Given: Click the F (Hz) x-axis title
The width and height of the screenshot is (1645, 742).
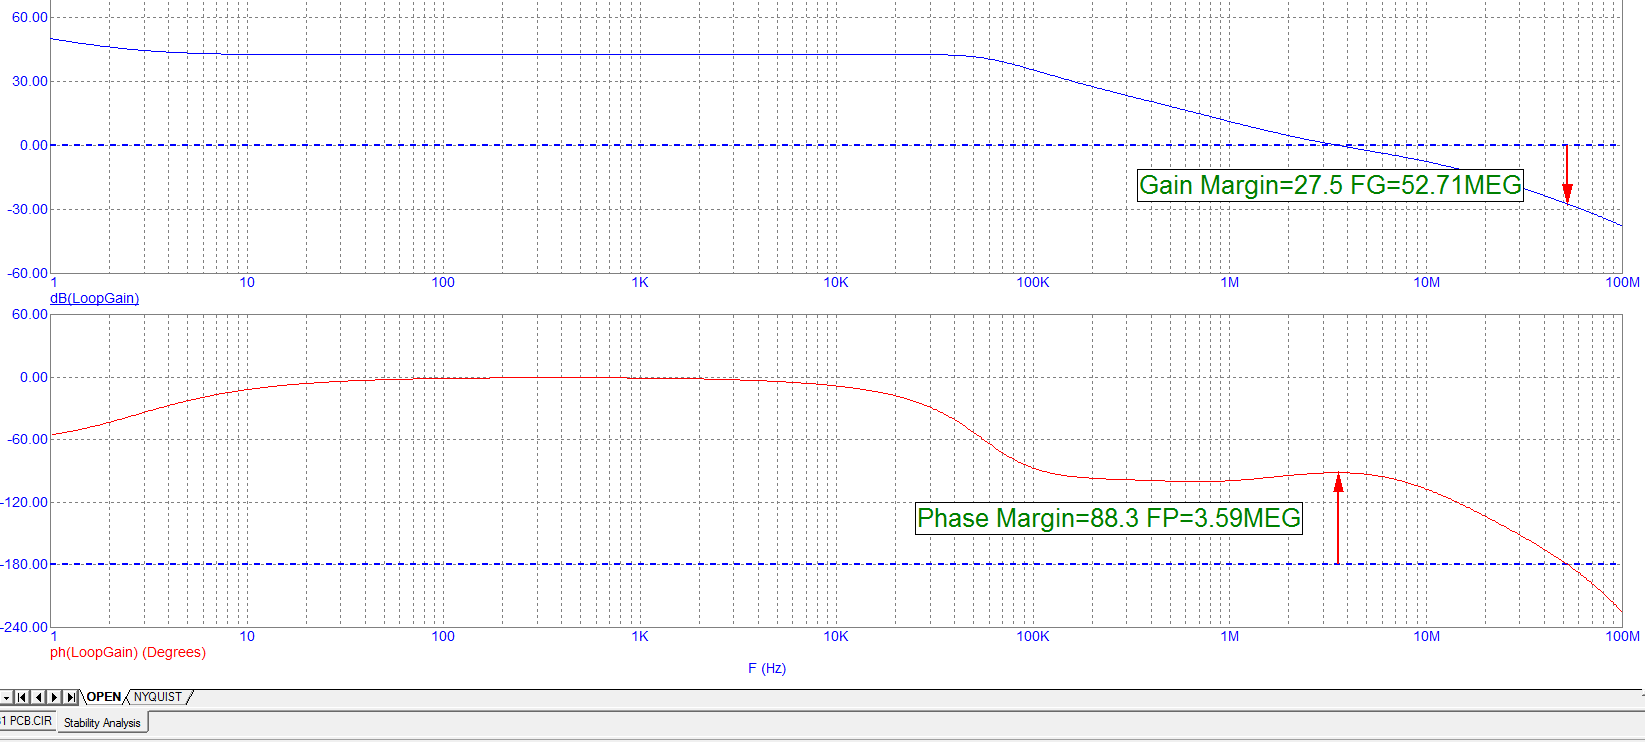Looking at the screenshot, I should pos(767,668).
